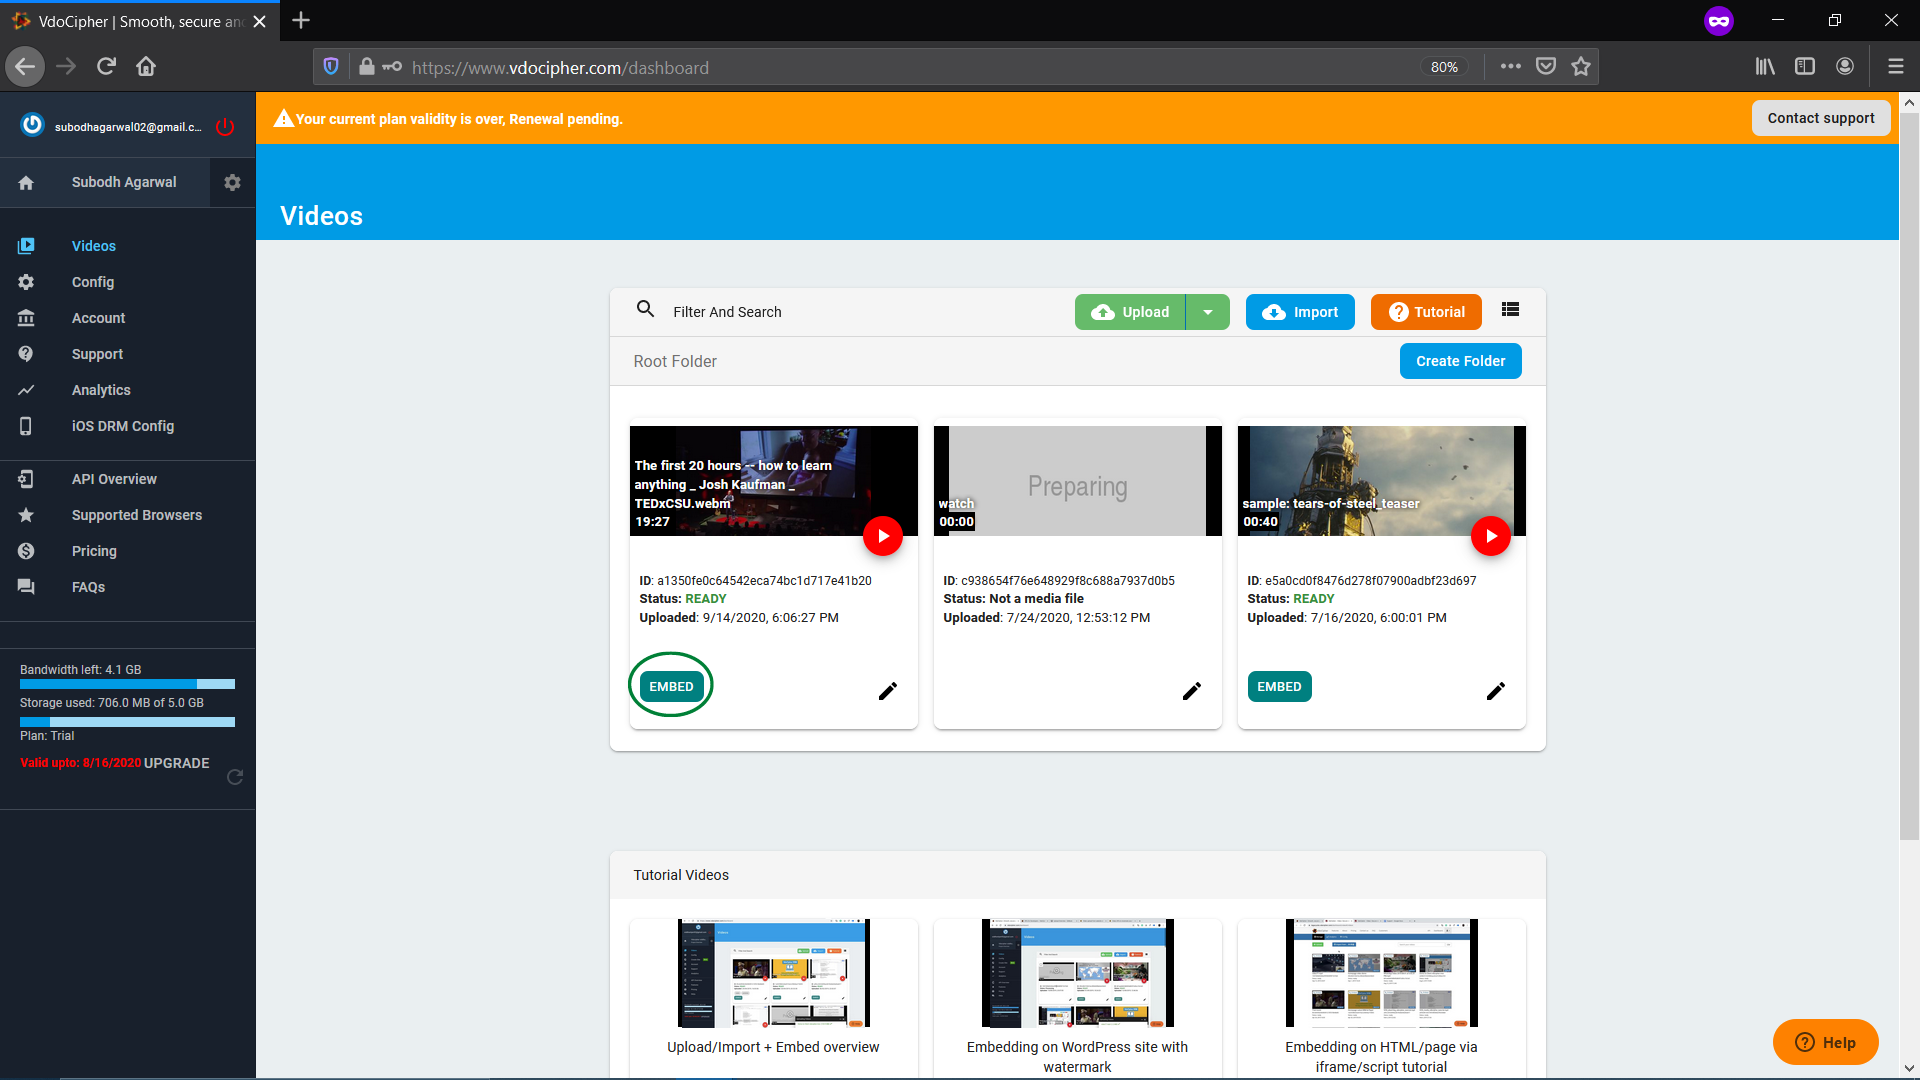Click the Filter And Search field
The width and height of the screenshot is (1920, 1080).
(860, 312)
